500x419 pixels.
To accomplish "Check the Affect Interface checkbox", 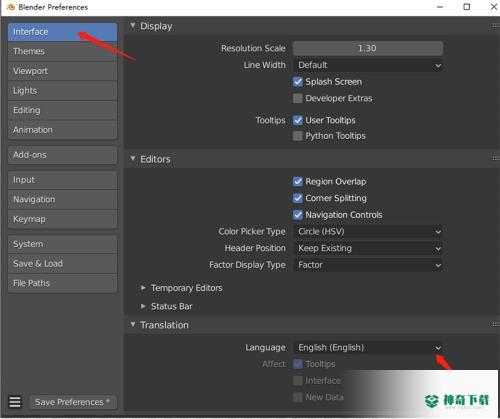I will [298, 381].
